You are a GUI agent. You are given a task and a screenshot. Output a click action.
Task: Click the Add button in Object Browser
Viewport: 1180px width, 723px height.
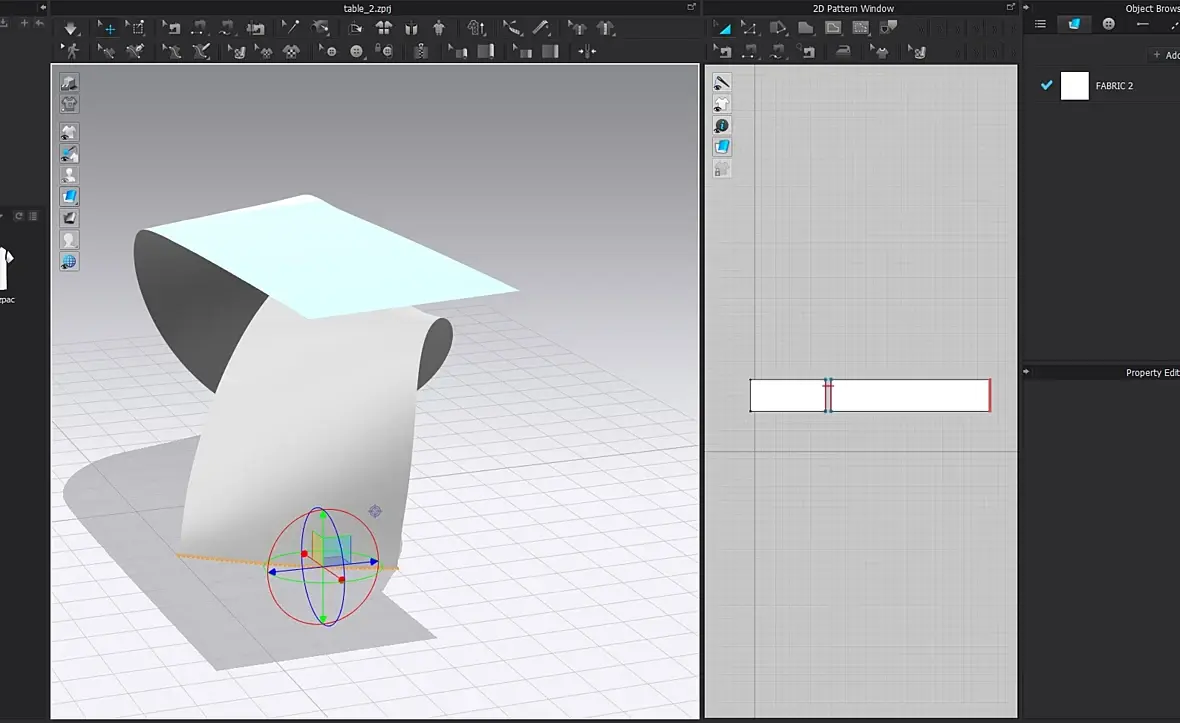[x=1165, y=55]
